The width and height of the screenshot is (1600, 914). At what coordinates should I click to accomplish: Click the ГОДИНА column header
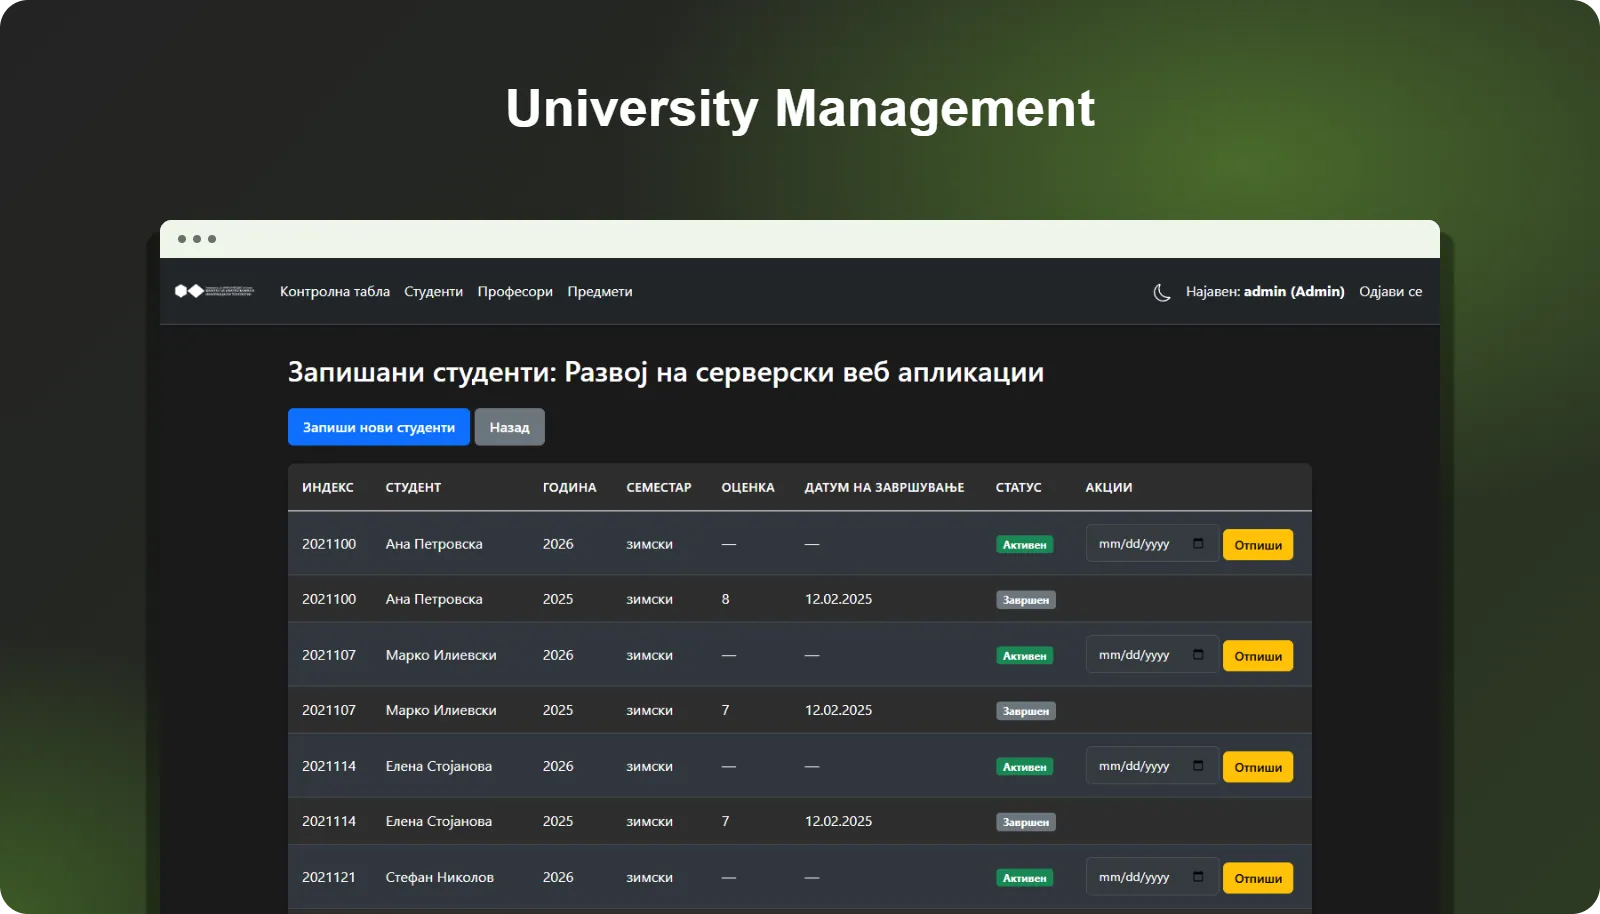(x=570, y=487)
